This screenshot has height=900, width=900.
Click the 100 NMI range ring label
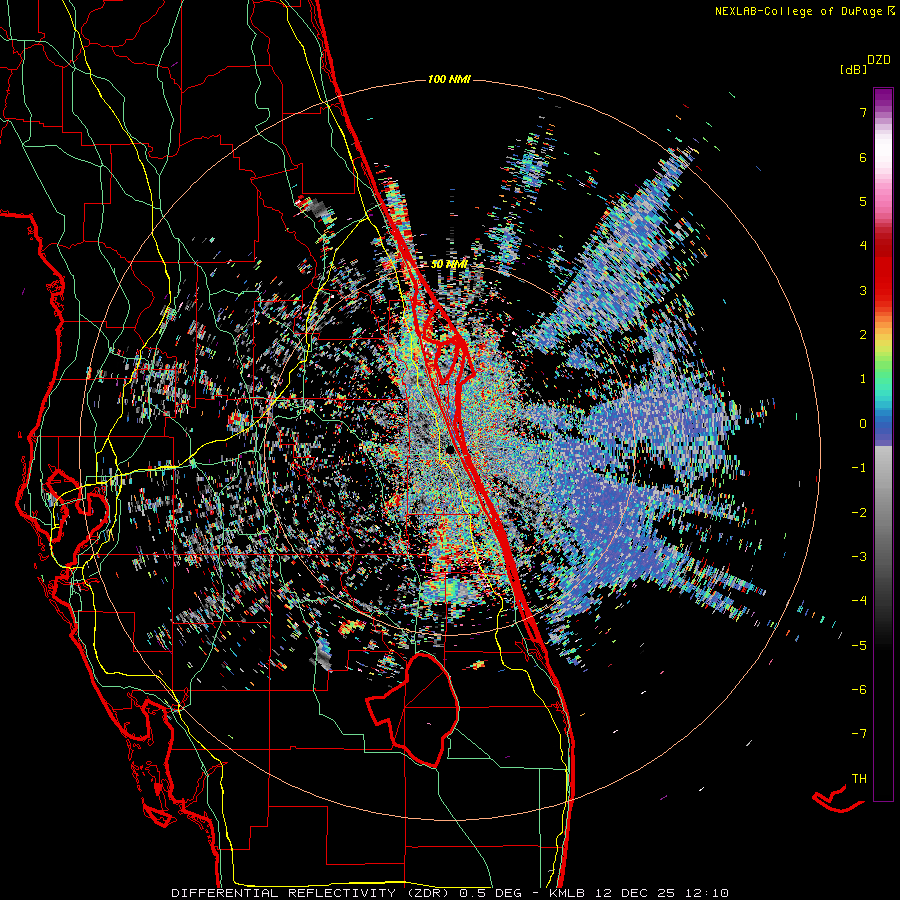449,79
